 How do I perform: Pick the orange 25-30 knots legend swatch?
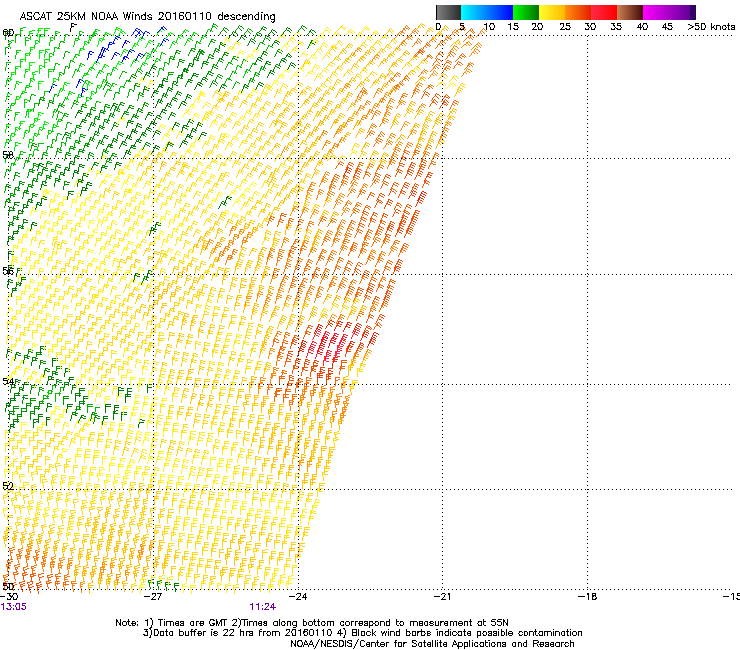[578, 12]
